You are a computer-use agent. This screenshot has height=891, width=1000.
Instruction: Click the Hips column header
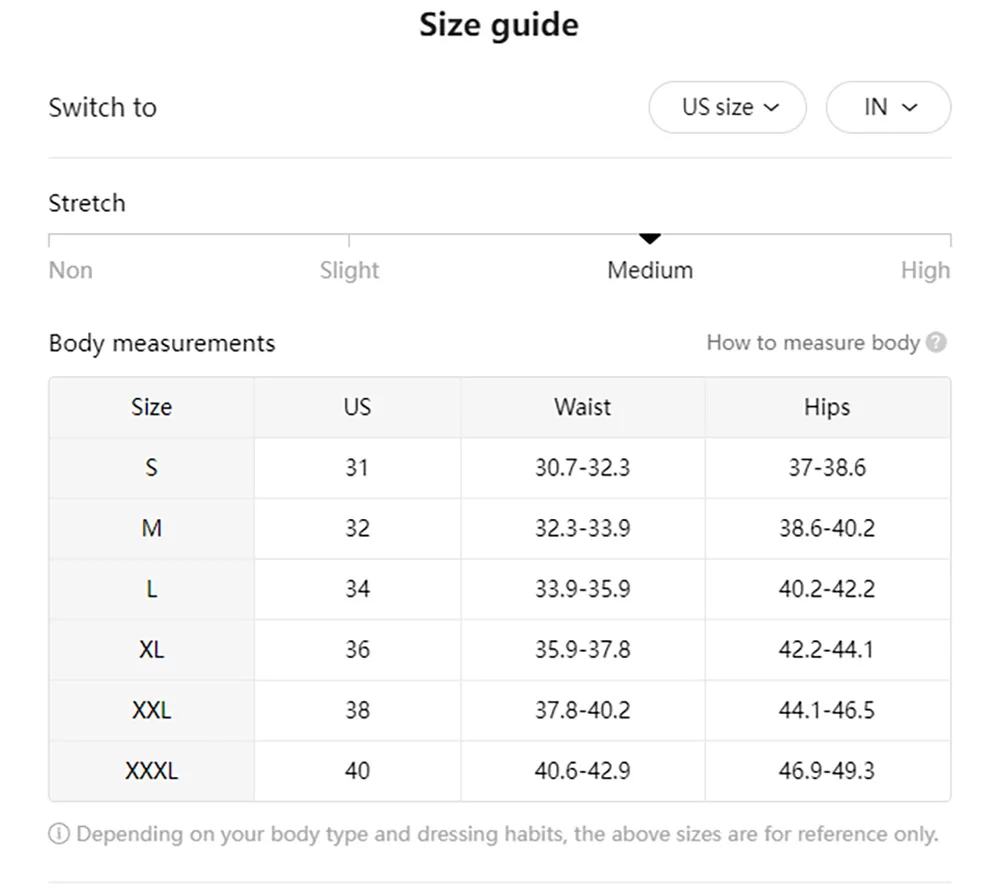(827, 407)
